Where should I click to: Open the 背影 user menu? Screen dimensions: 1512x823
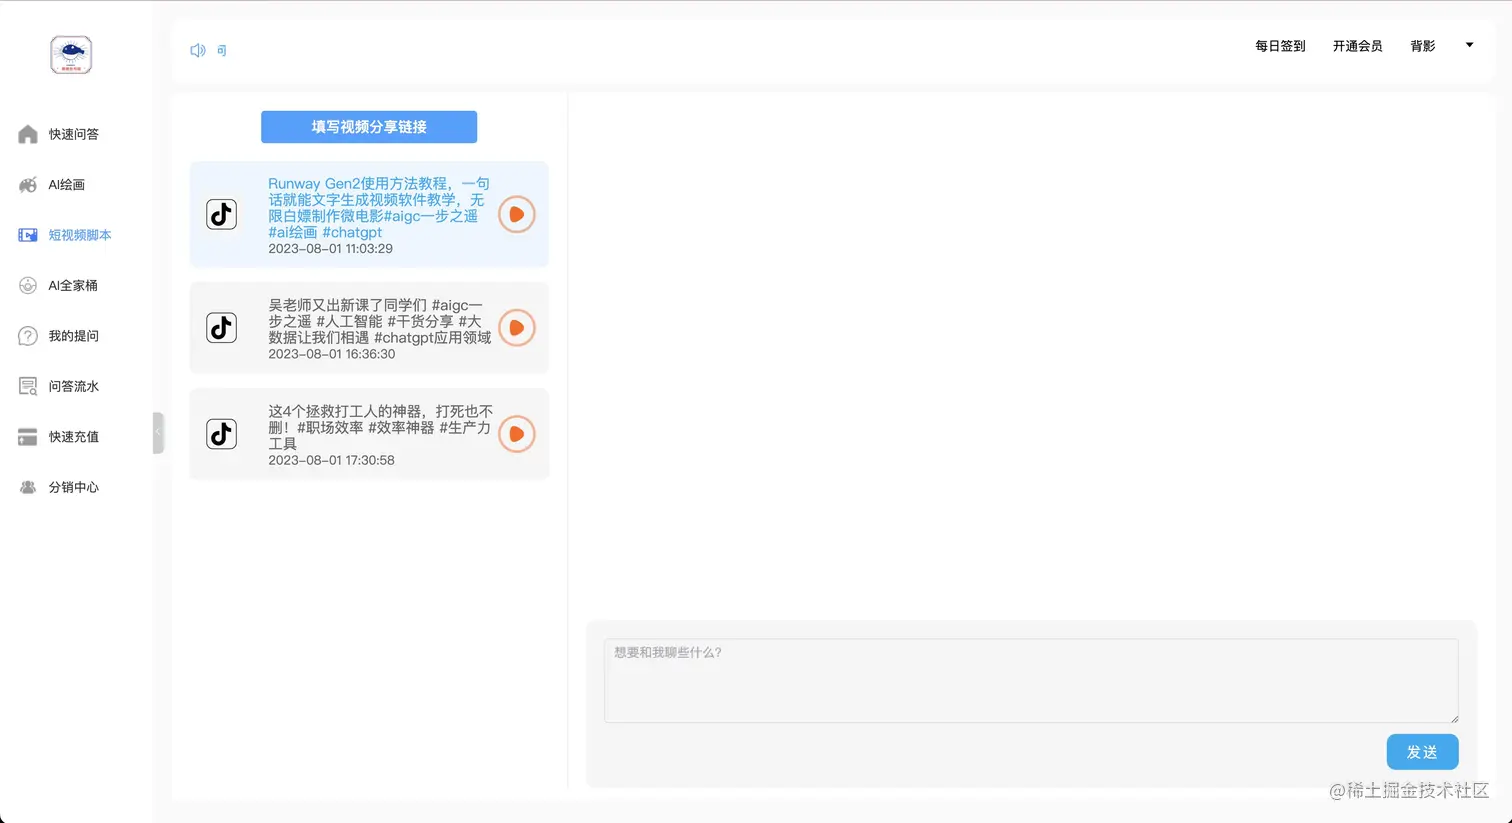1423,46
